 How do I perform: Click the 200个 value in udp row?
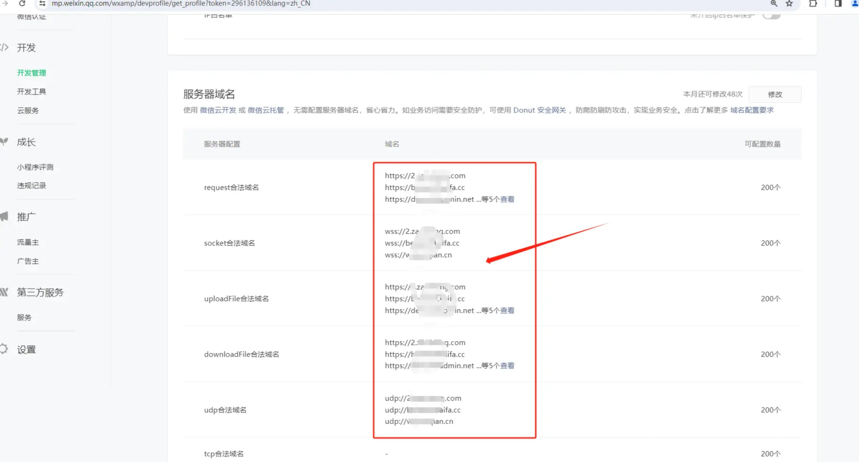770,410
